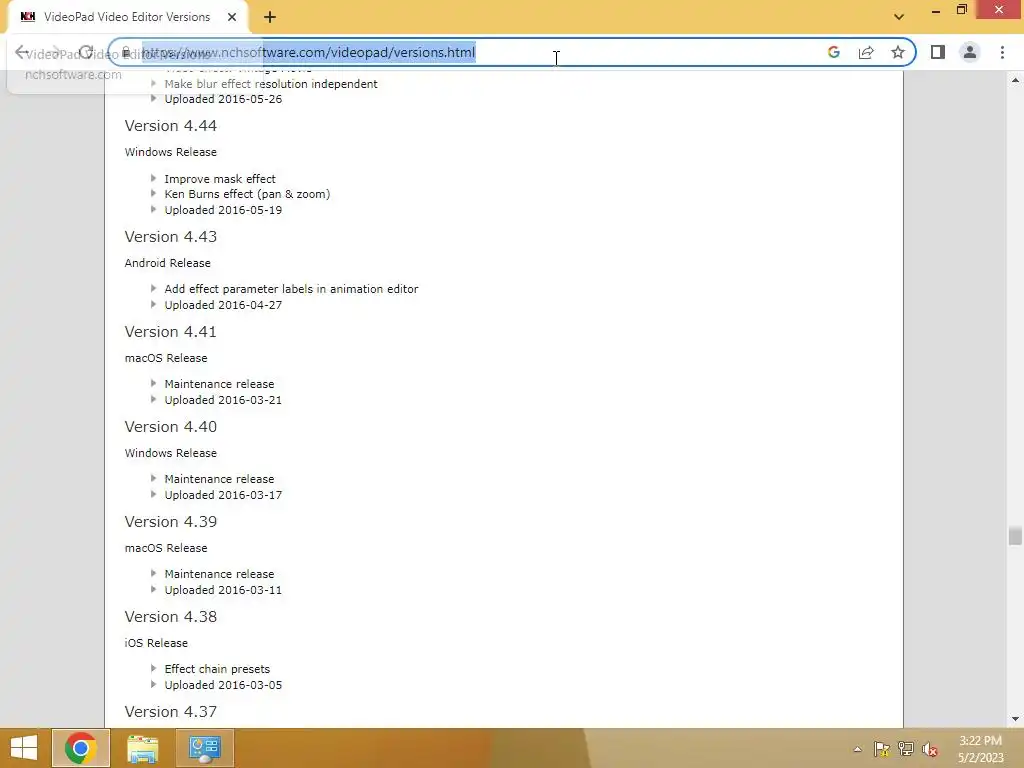Viewport: 1024px width, 768px height.
Task: Click the Chrome back arrow
Action: 22,52
